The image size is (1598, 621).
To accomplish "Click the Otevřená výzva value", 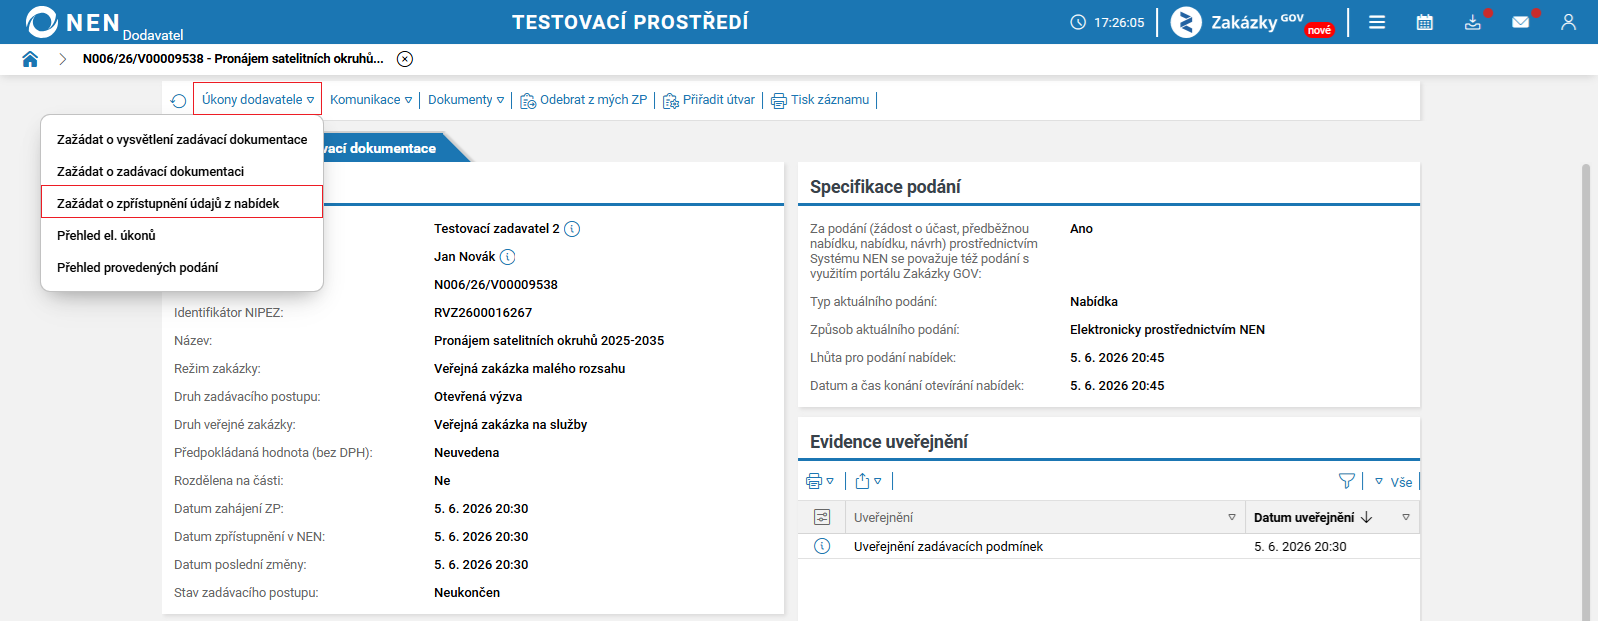I will [478, 397].
